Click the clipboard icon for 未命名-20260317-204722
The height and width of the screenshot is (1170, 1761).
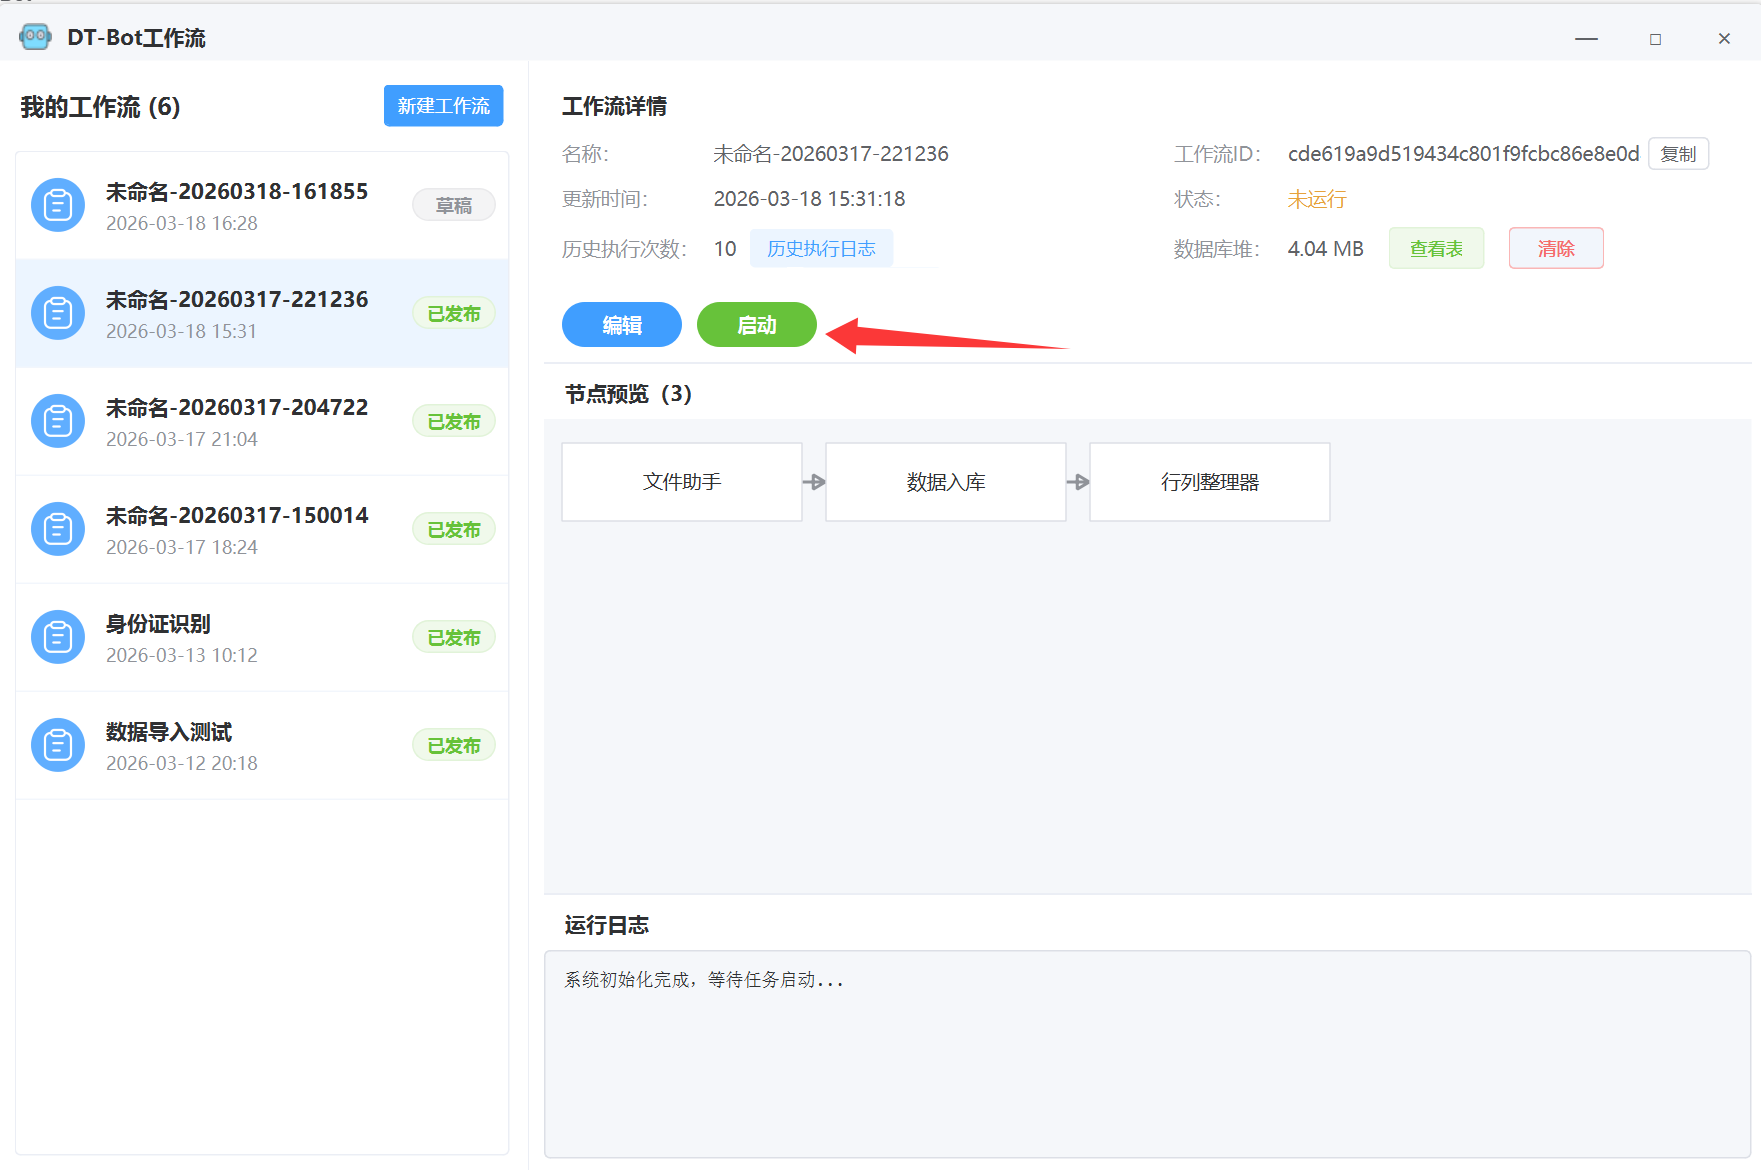(x=58, y=421)
